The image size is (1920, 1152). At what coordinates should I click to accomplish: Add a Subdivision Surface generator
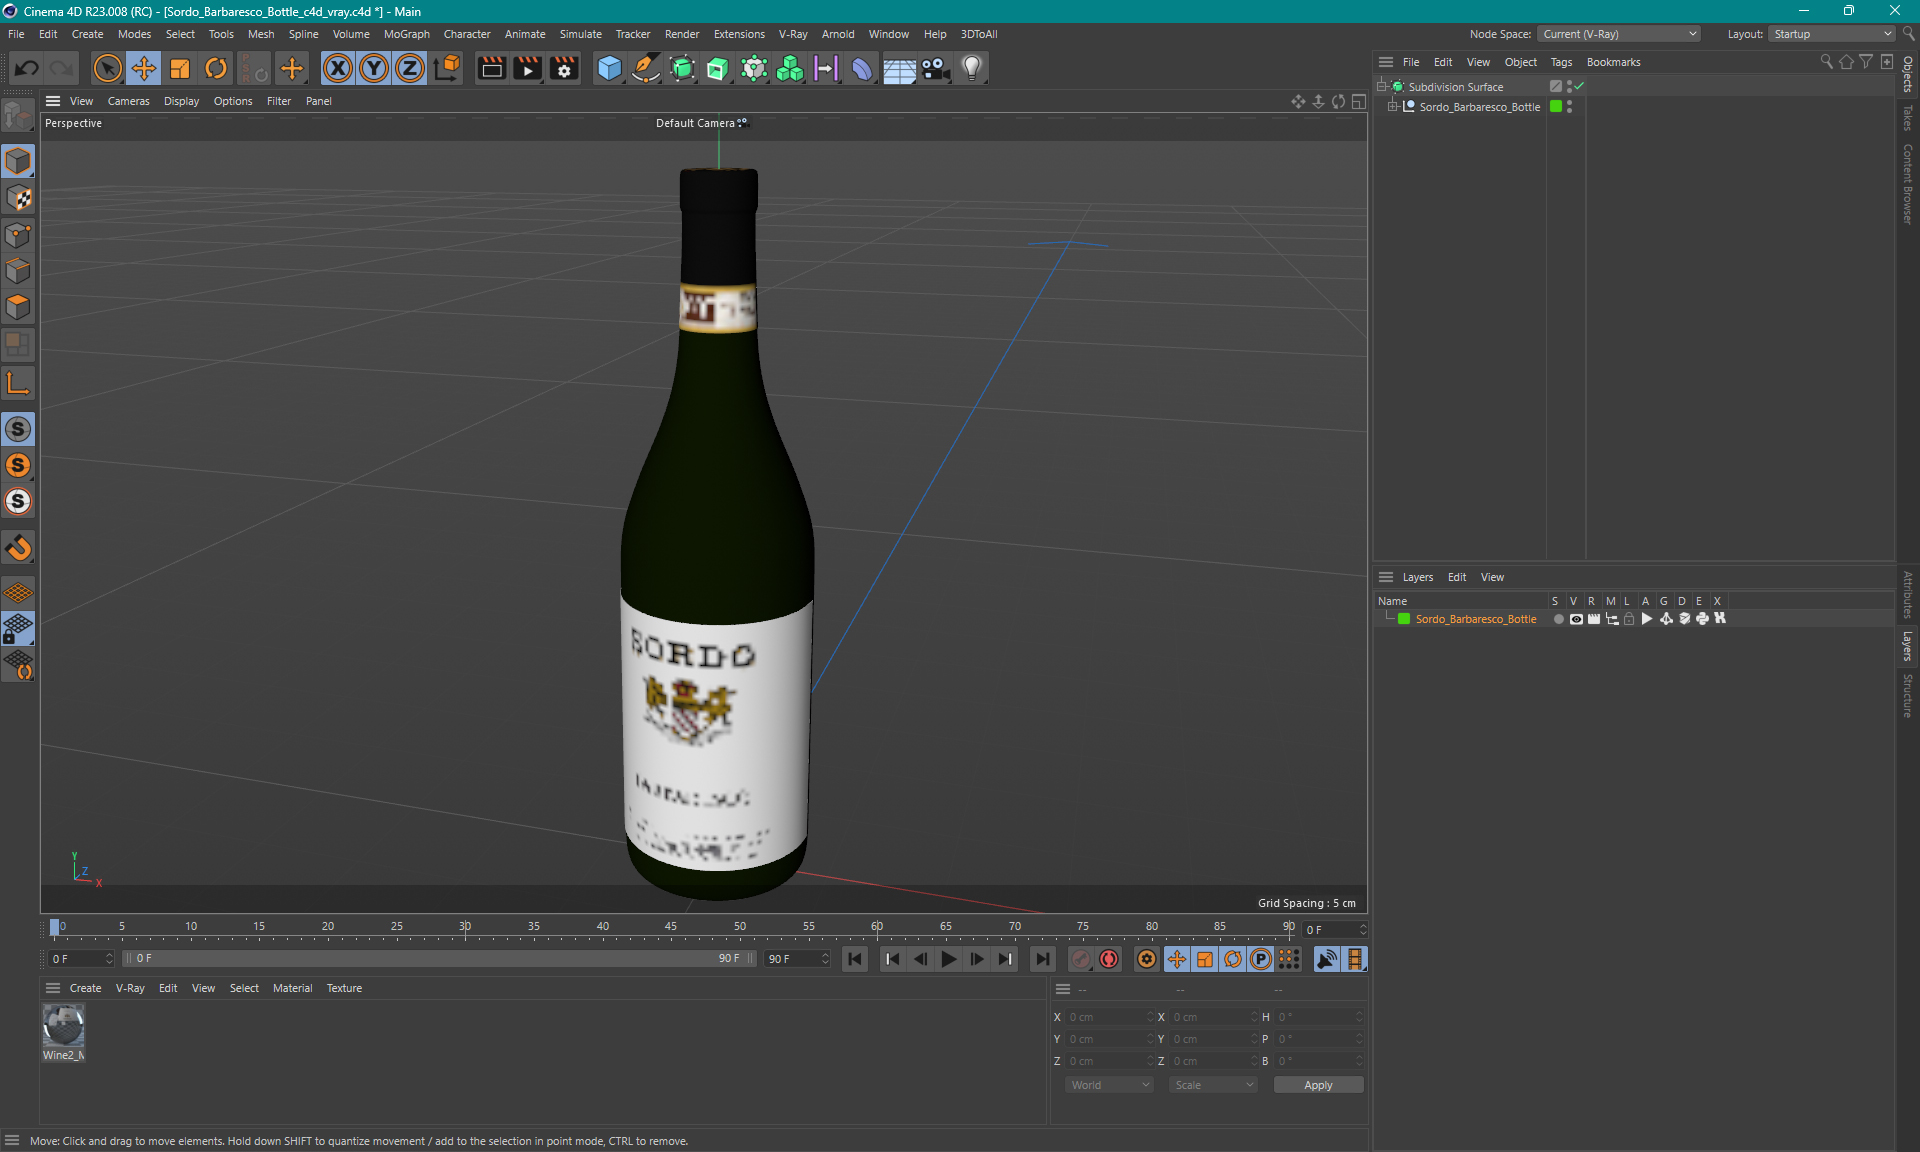click(x=682, y=68)
